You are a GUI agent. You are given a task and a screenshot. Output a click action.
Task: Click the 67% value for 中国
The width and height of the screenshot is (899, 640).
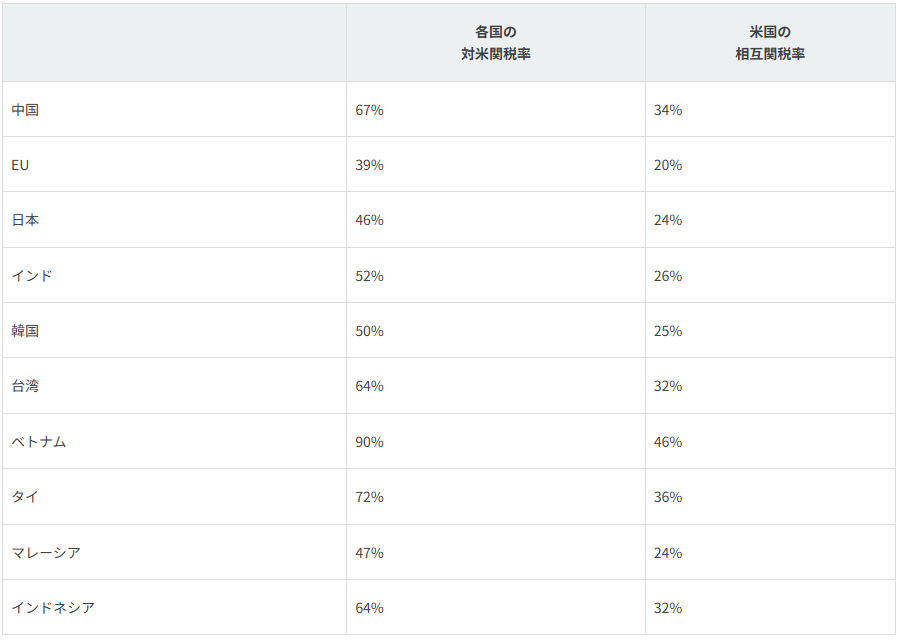369,110
